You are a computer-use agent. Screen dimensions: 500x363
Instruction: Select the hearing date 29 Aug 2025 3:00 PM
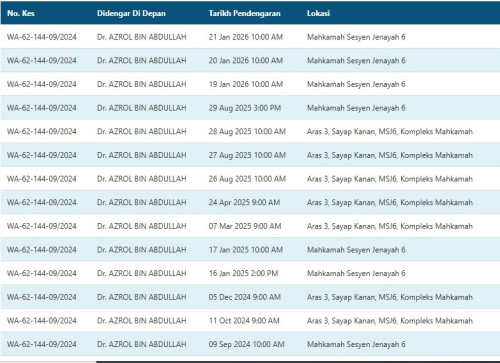[245, 108]
